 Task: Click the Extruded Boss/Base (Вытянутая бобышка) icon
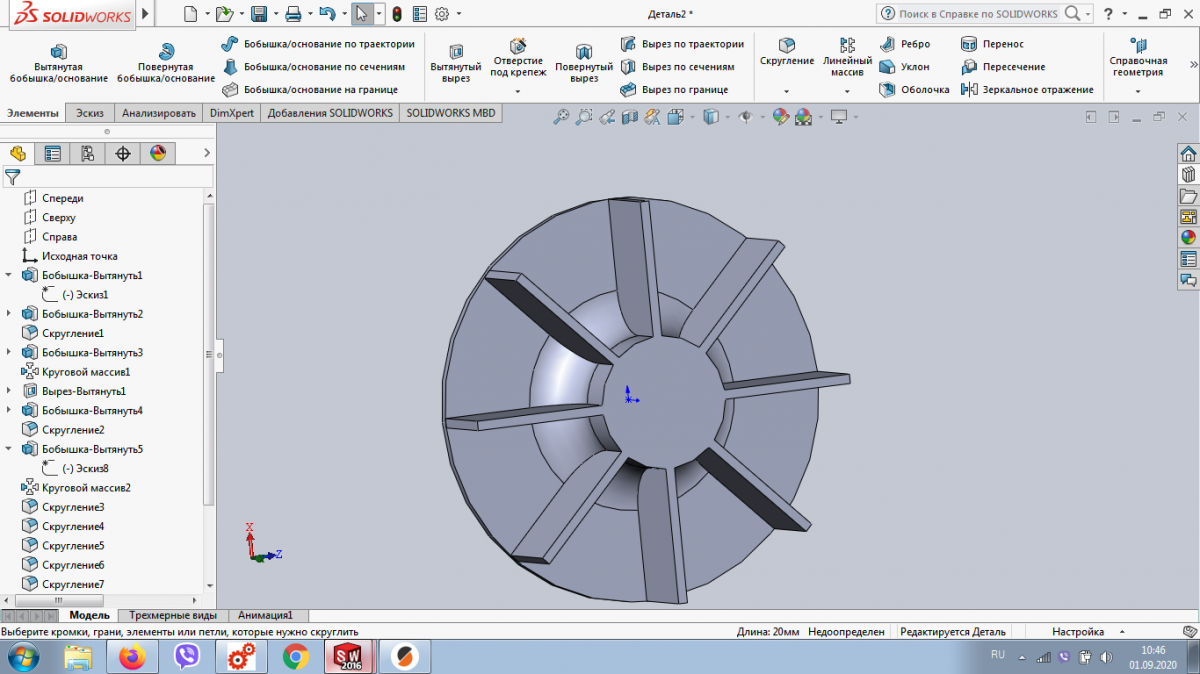click(58, 52)
